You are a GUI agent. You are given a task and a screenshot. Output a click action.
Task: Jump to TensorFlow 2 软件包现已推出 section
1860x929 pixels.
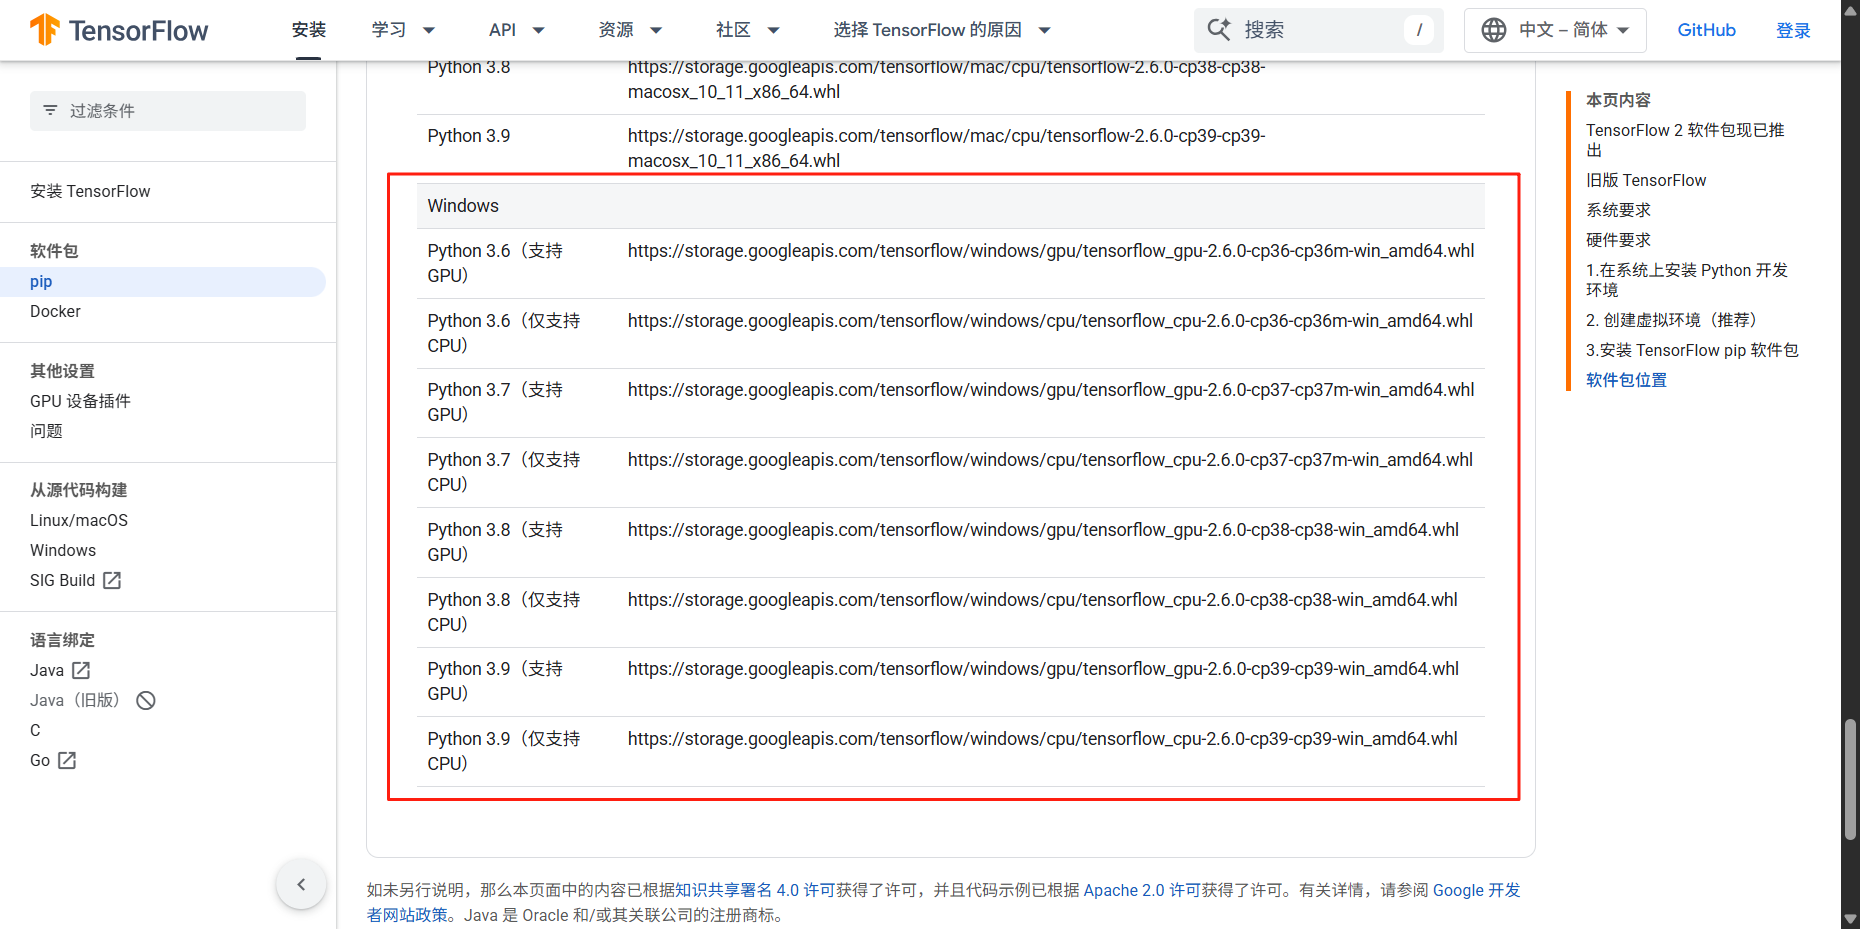(x=1685, y=140)
